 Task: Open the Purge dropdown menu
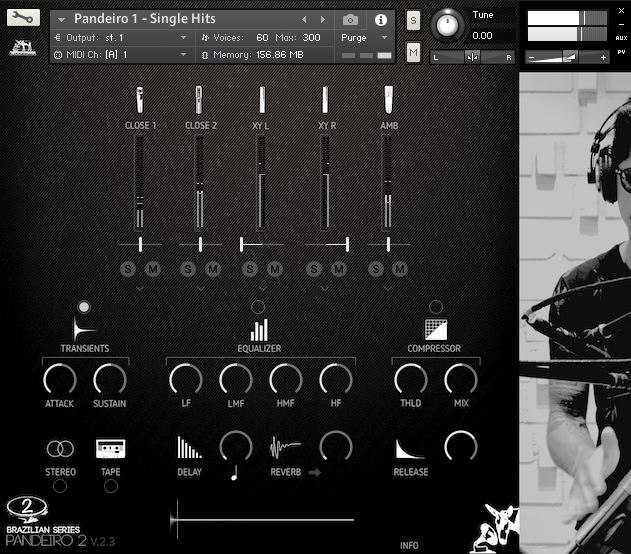[364, 38]
